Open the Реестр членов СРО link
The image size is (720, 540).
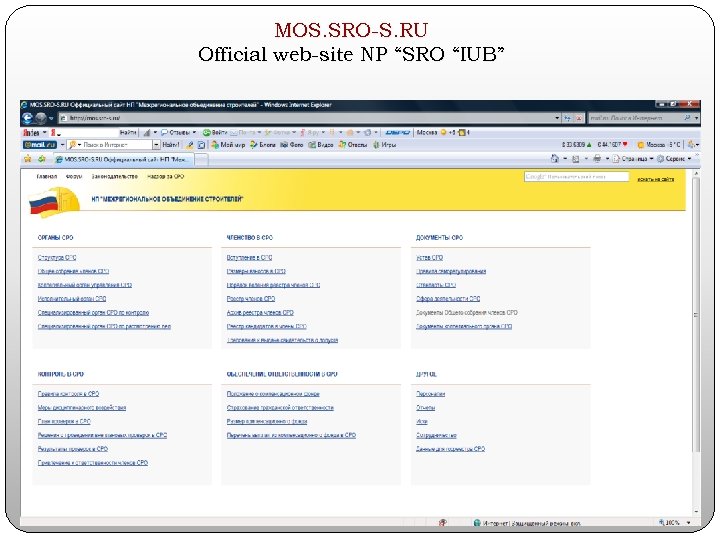(251, 299)
